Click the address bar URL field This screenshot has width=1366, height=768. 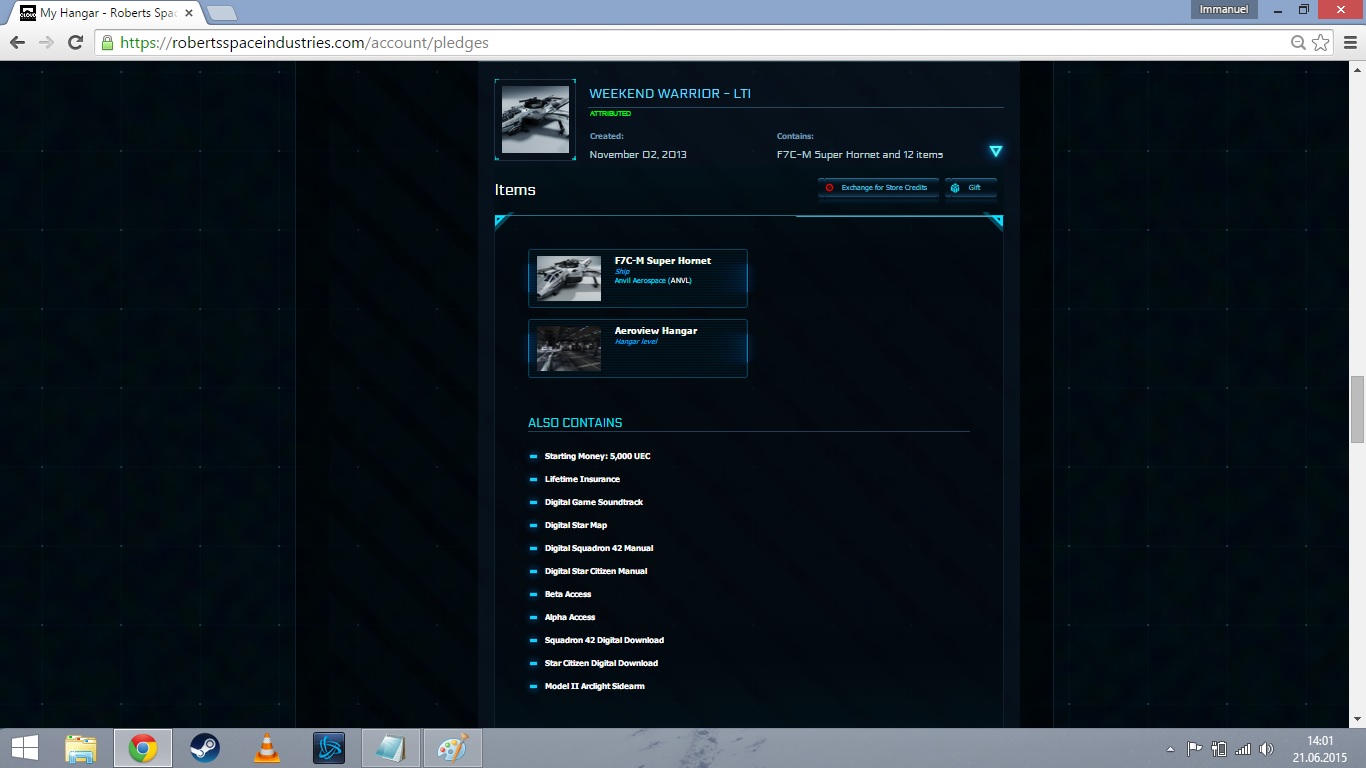coord(700,43)
